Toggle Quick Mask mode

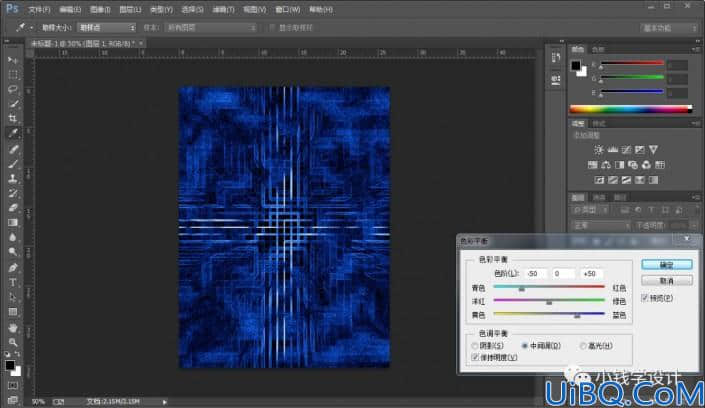coord(13,386)
